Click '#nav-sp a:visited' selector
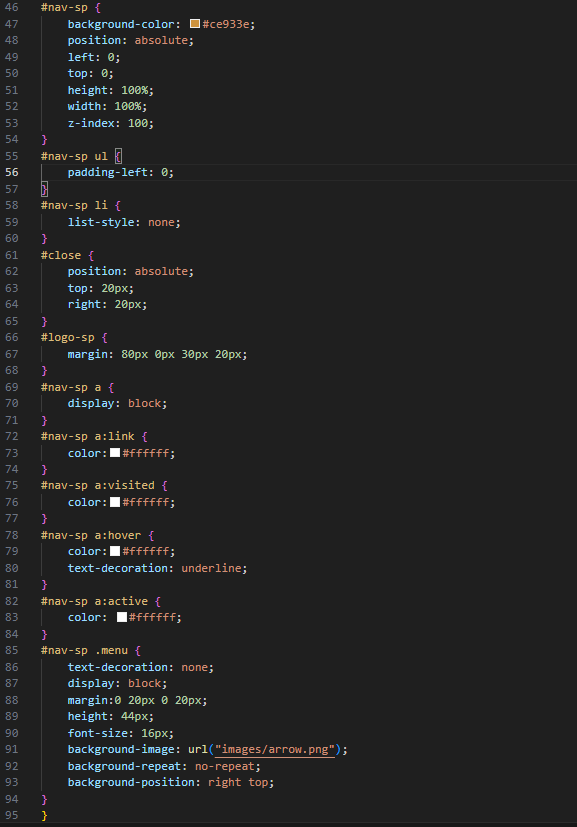 coord(98,485)
